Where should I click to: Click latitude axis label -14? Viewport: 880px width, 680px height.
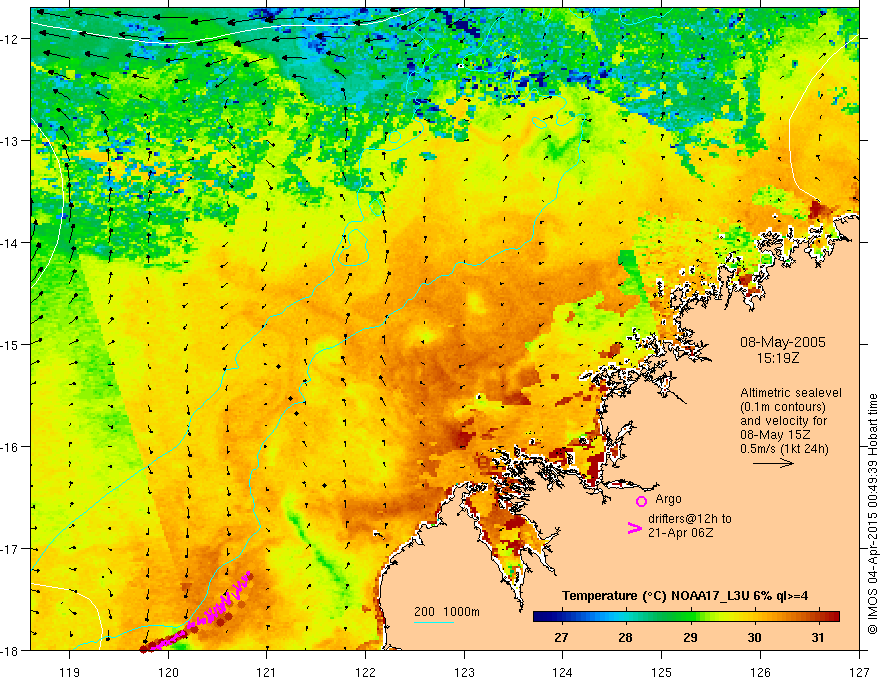11,243
